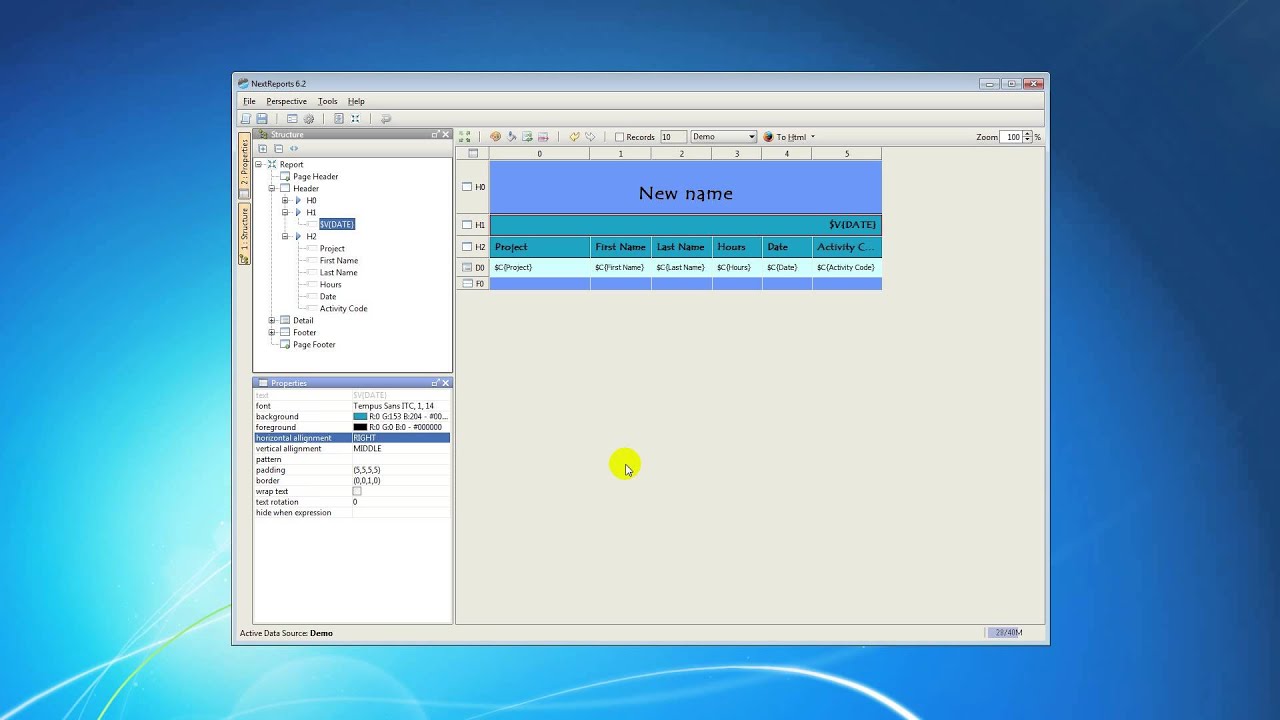Click the Save disk icon in main toolbar
This screenshot has height=720, width=1280.
pos(262,119)
